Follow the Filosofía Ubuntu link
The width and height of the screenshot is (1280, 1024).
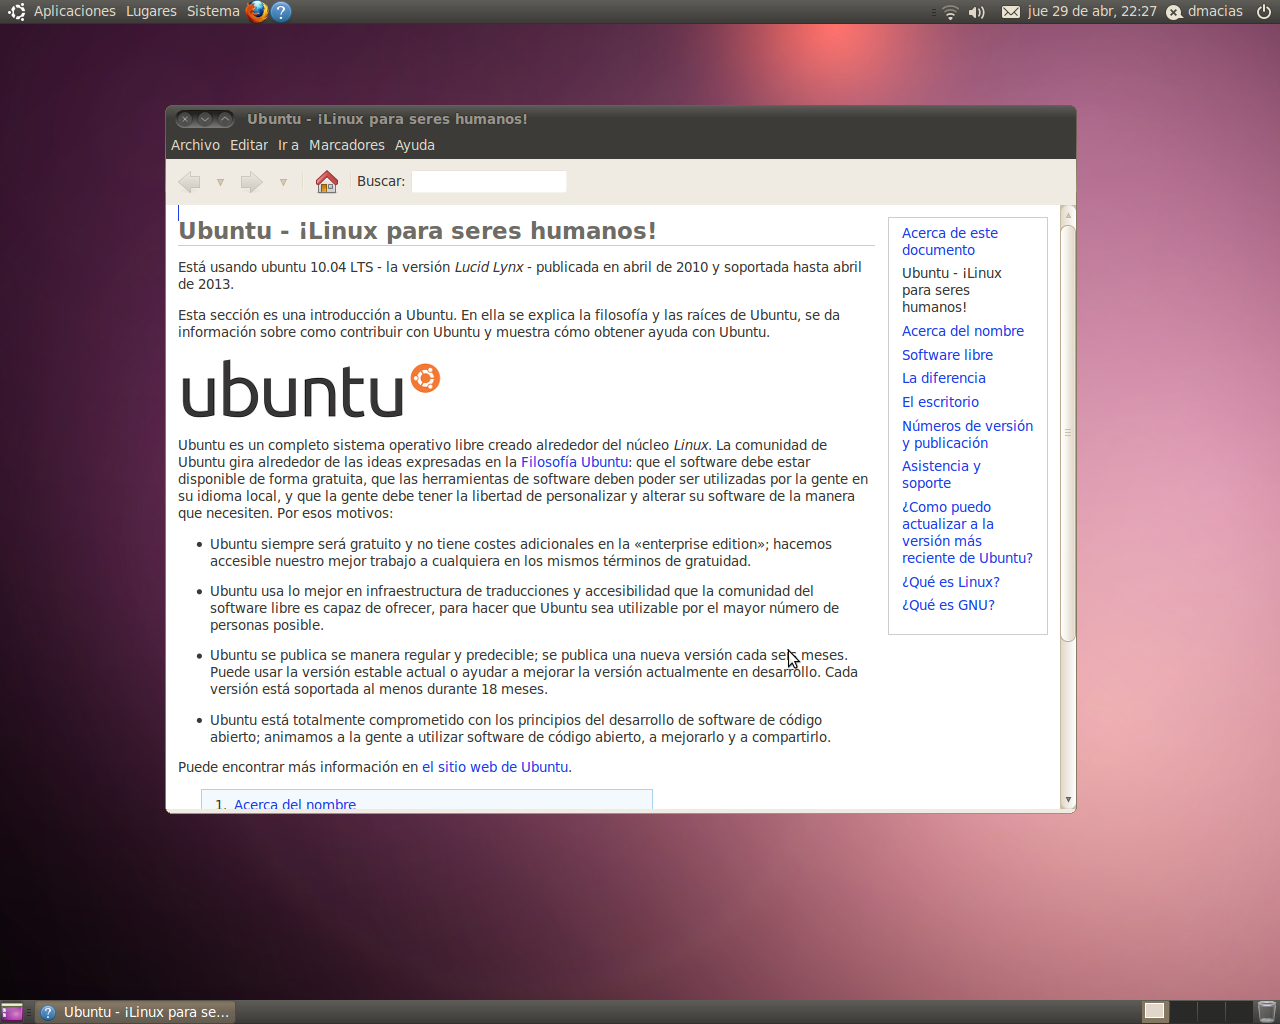(574, 462)
